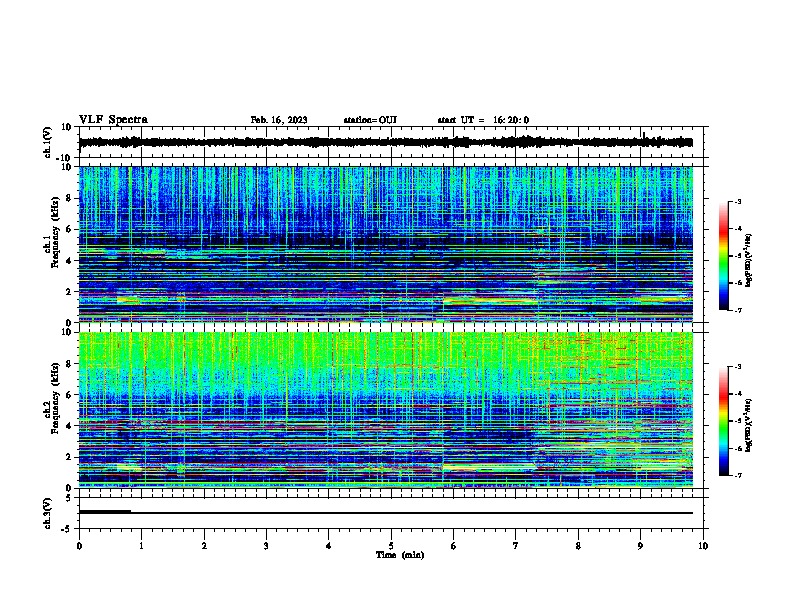Click ch.2 frequency axis tick '4'
Image resolution: width=792 pixels, height=612 pixels.
pyautogui.click(x=69, y=426)
